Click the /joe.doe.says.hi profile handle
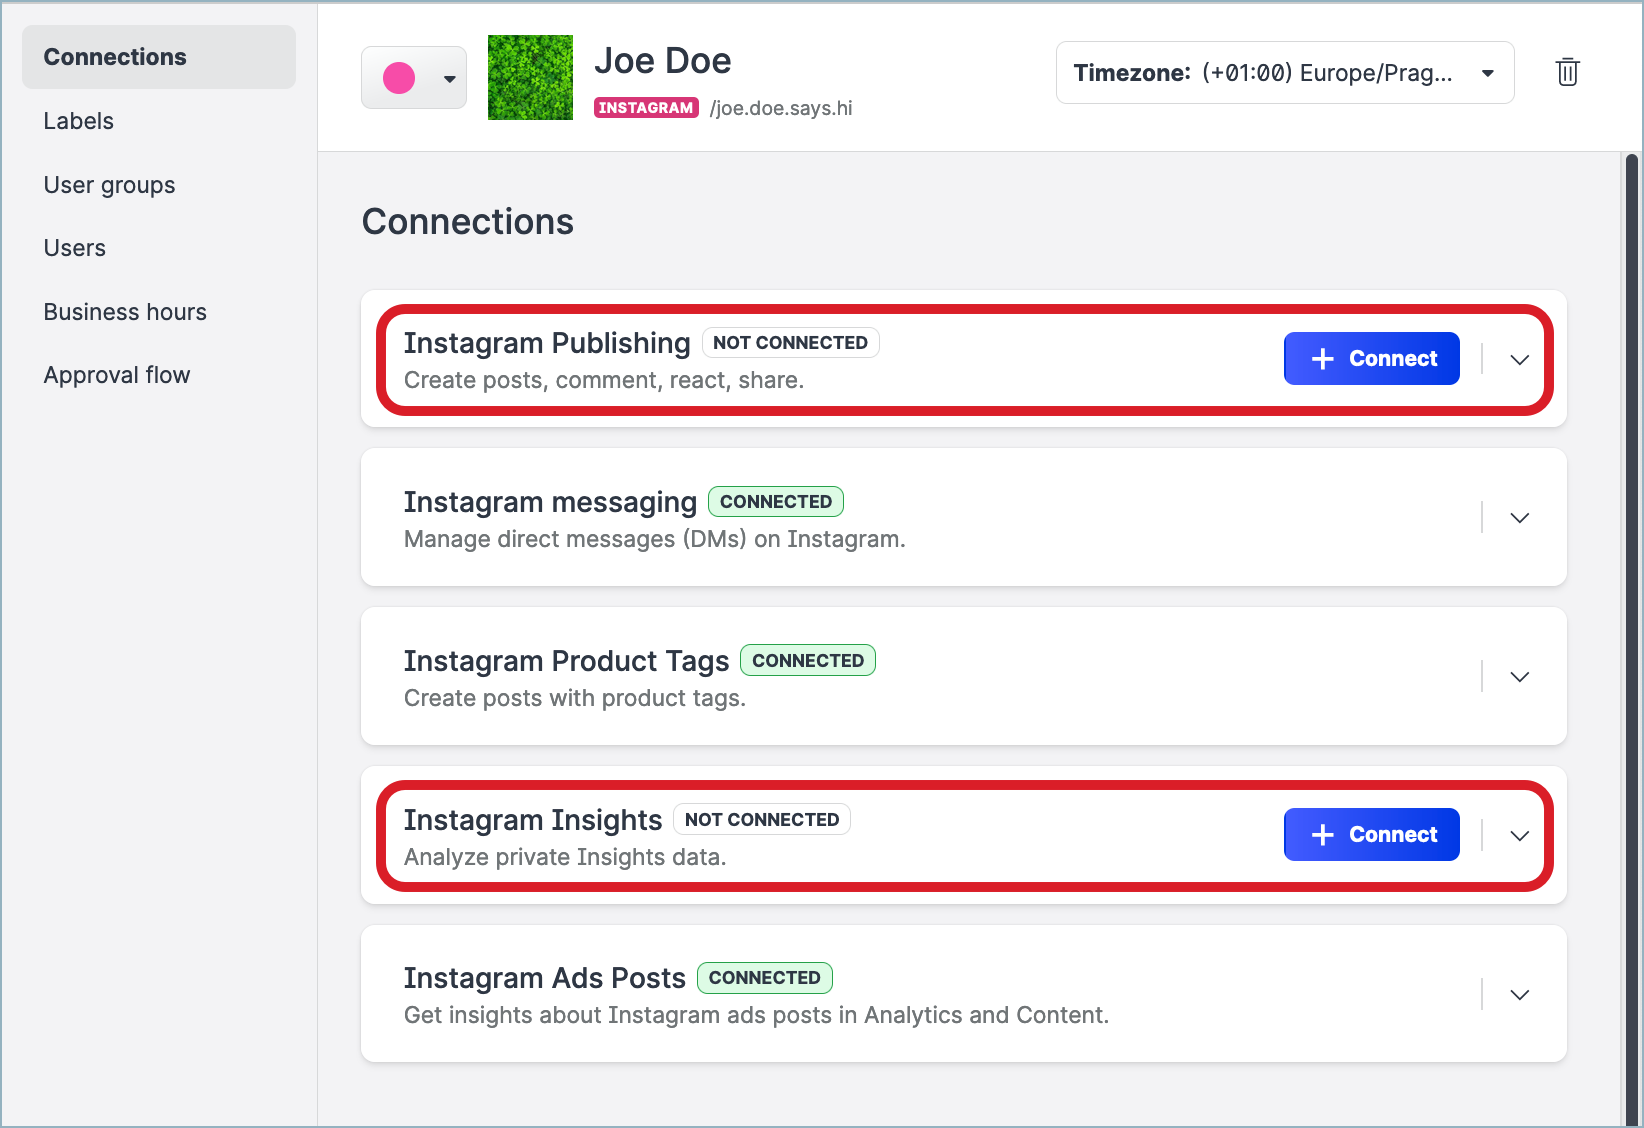 [x=781, y=108]
